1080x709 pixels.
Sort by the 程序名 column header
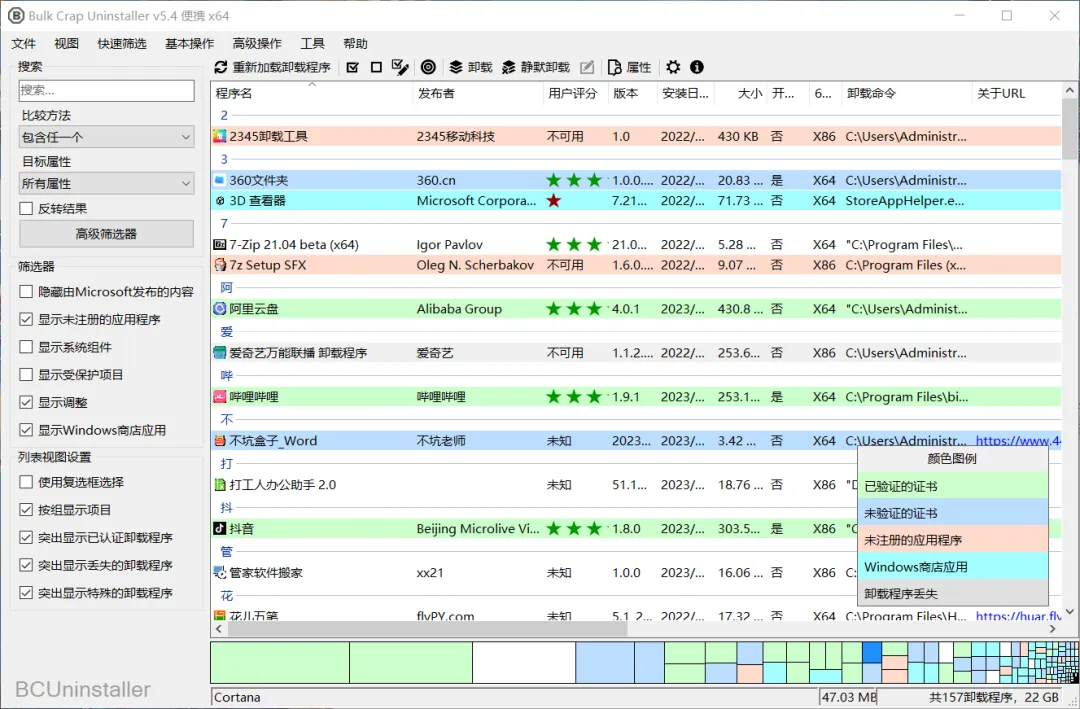click(x=311, y=93)
